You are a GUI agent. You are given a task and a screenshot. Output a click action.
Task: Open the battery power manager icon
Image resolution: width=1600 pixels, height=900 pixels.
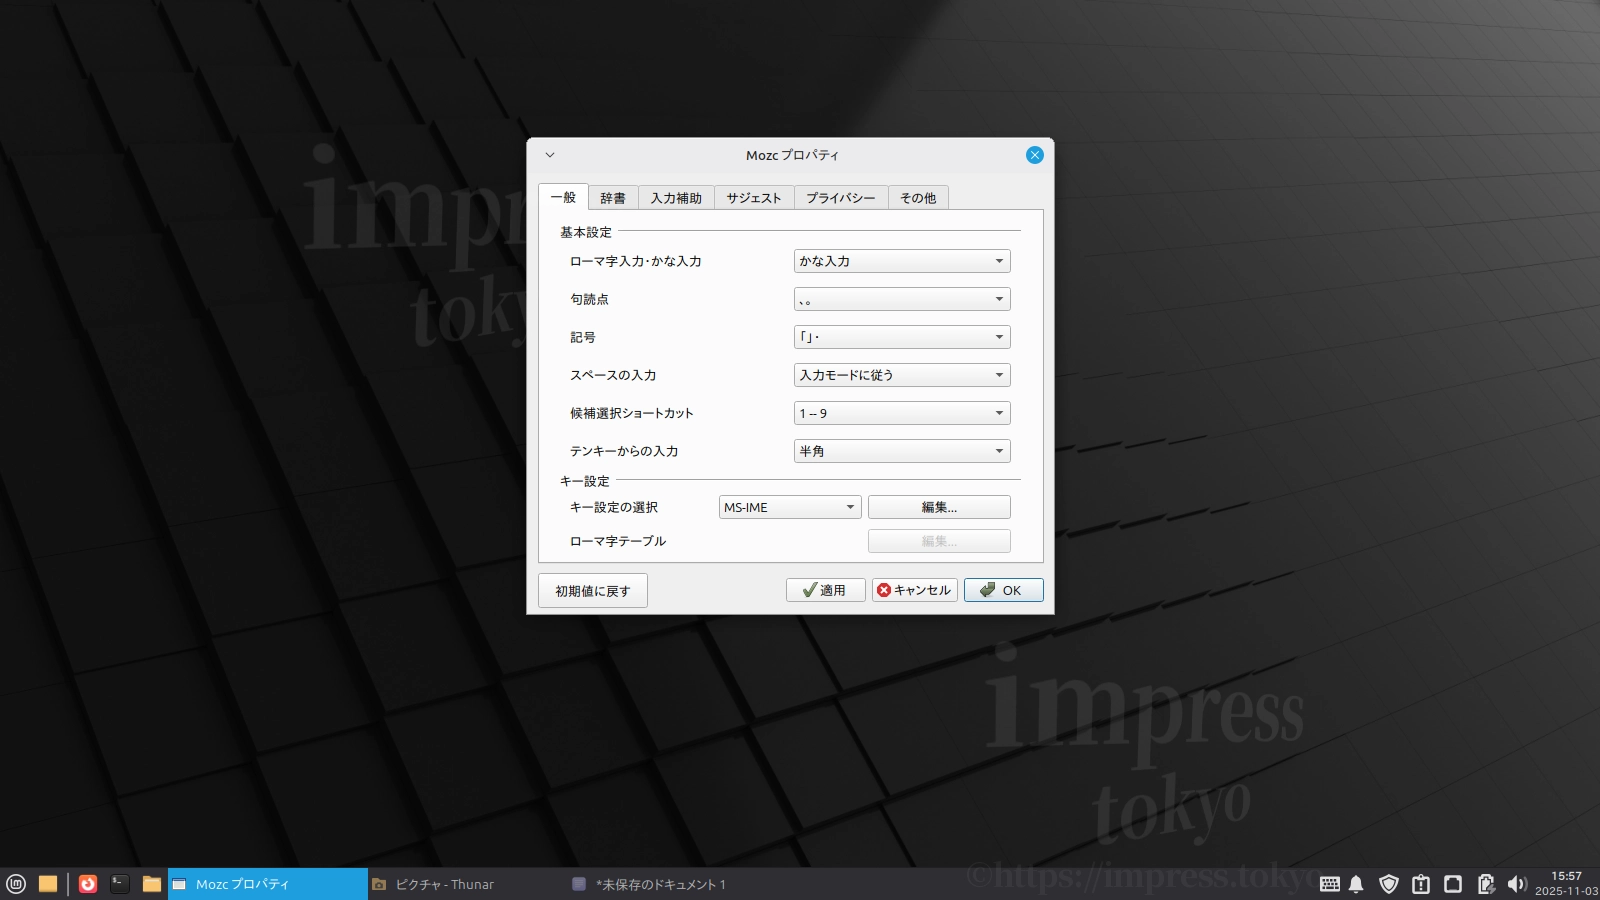[x=1486, y=884]
